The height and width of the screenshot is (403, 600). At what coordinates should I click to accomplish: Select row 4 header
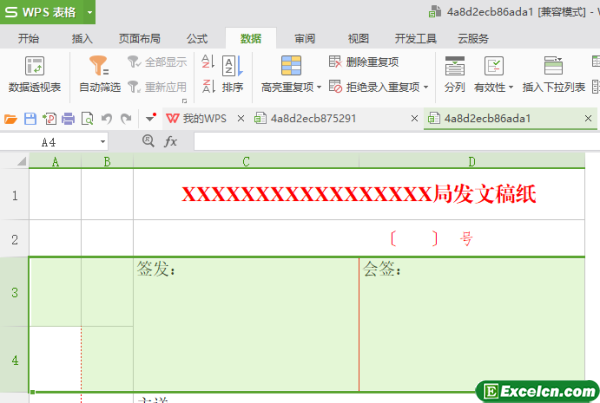(15, 360)
